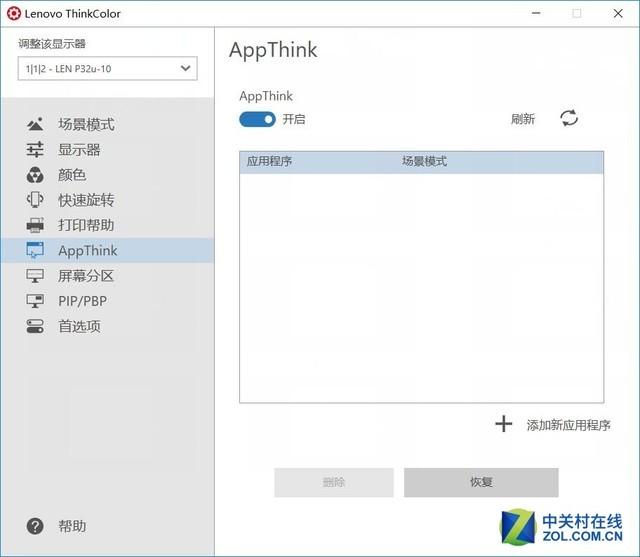640x557 pixels.
Task: Click the 刷新 label
Action: coord(523,119)
